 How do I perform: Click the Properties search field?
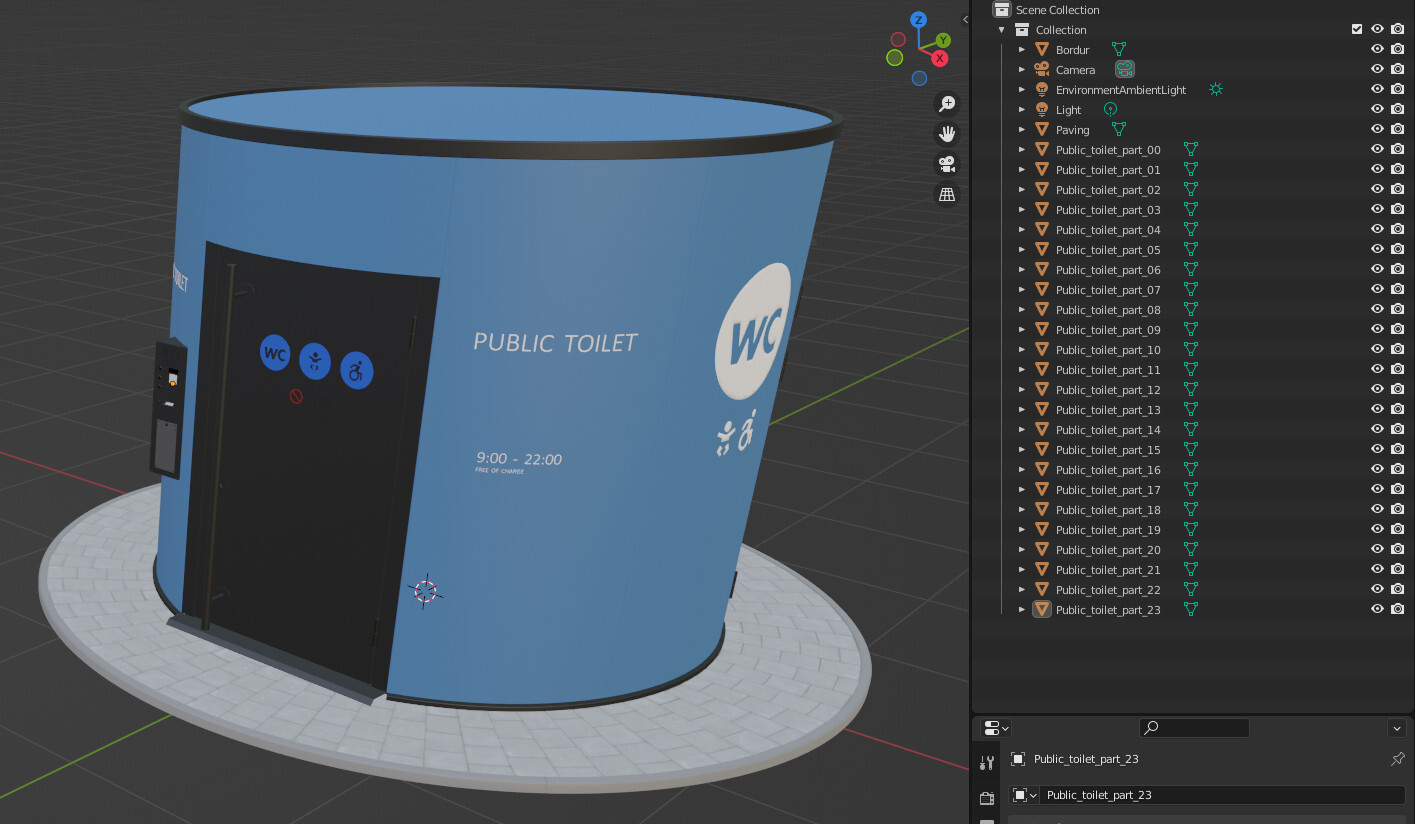pyautogui.click(x=1194, y=728)
